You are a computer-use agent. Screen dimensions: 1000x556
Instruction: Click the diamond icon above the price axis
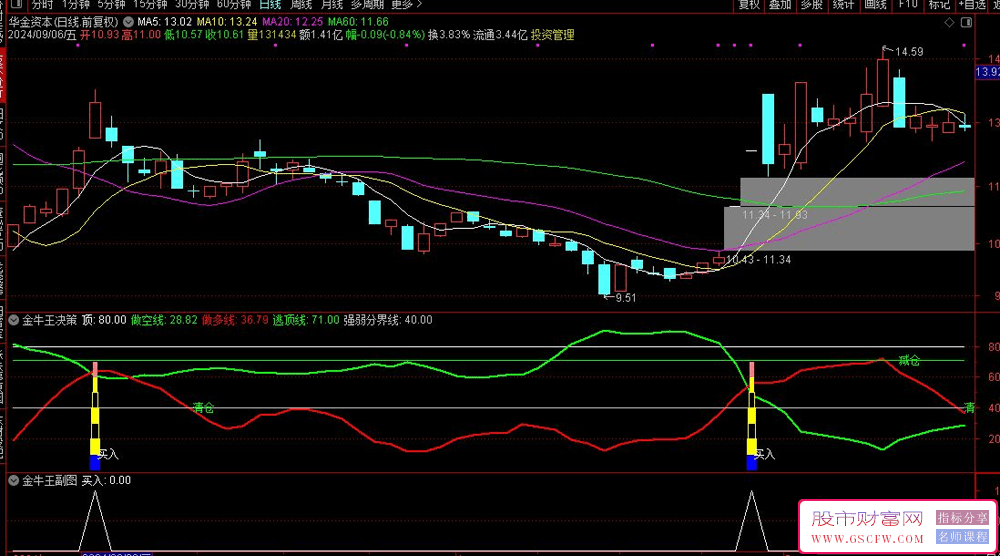[x=950, y=22]
